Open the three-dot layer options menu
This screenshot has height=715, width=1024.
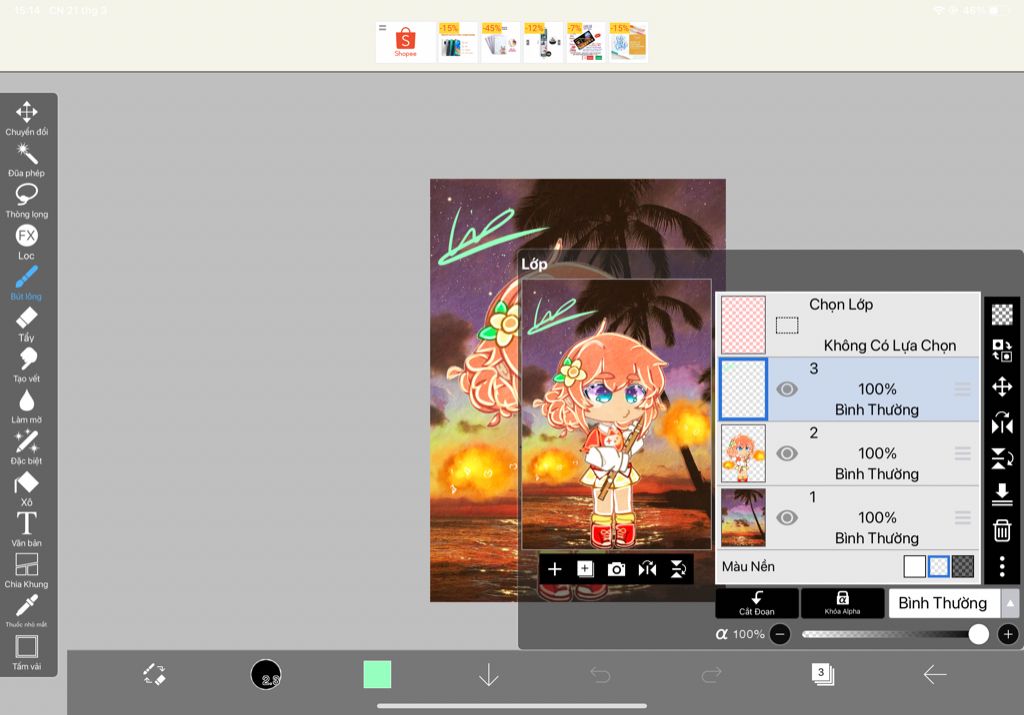[x=1002, y=566]
